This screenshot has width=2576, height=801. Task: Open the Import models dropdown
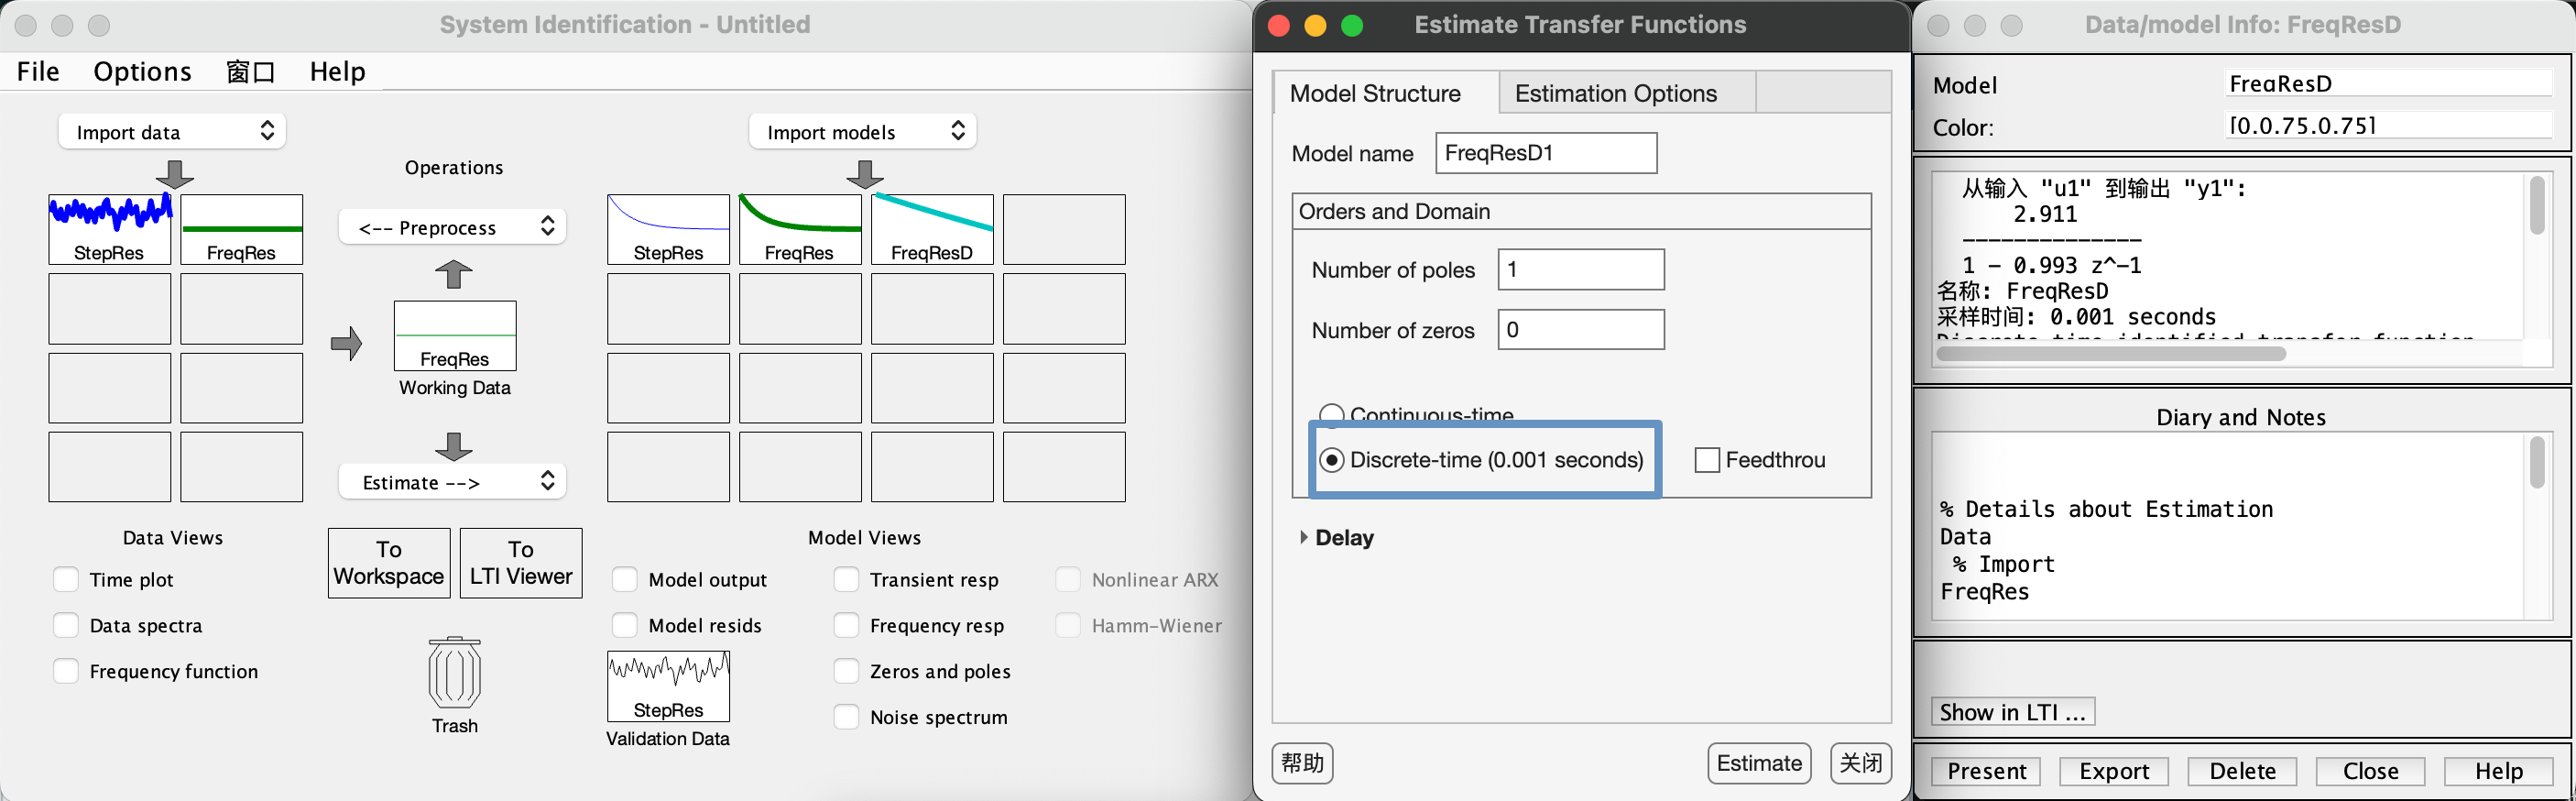863,132
